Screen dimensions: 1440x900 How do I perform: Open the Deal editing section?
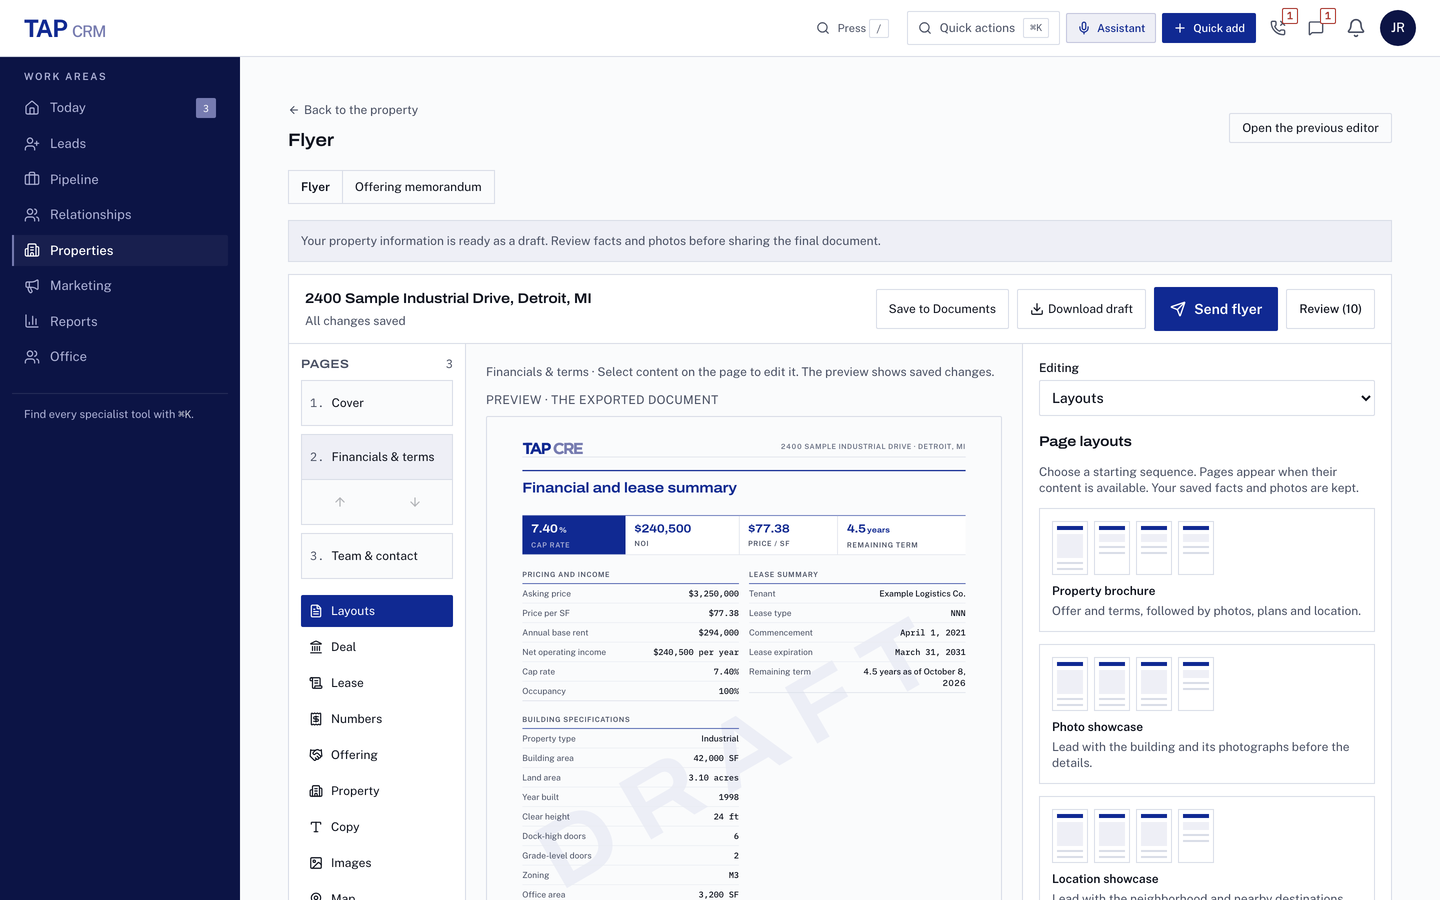[377, 647]
